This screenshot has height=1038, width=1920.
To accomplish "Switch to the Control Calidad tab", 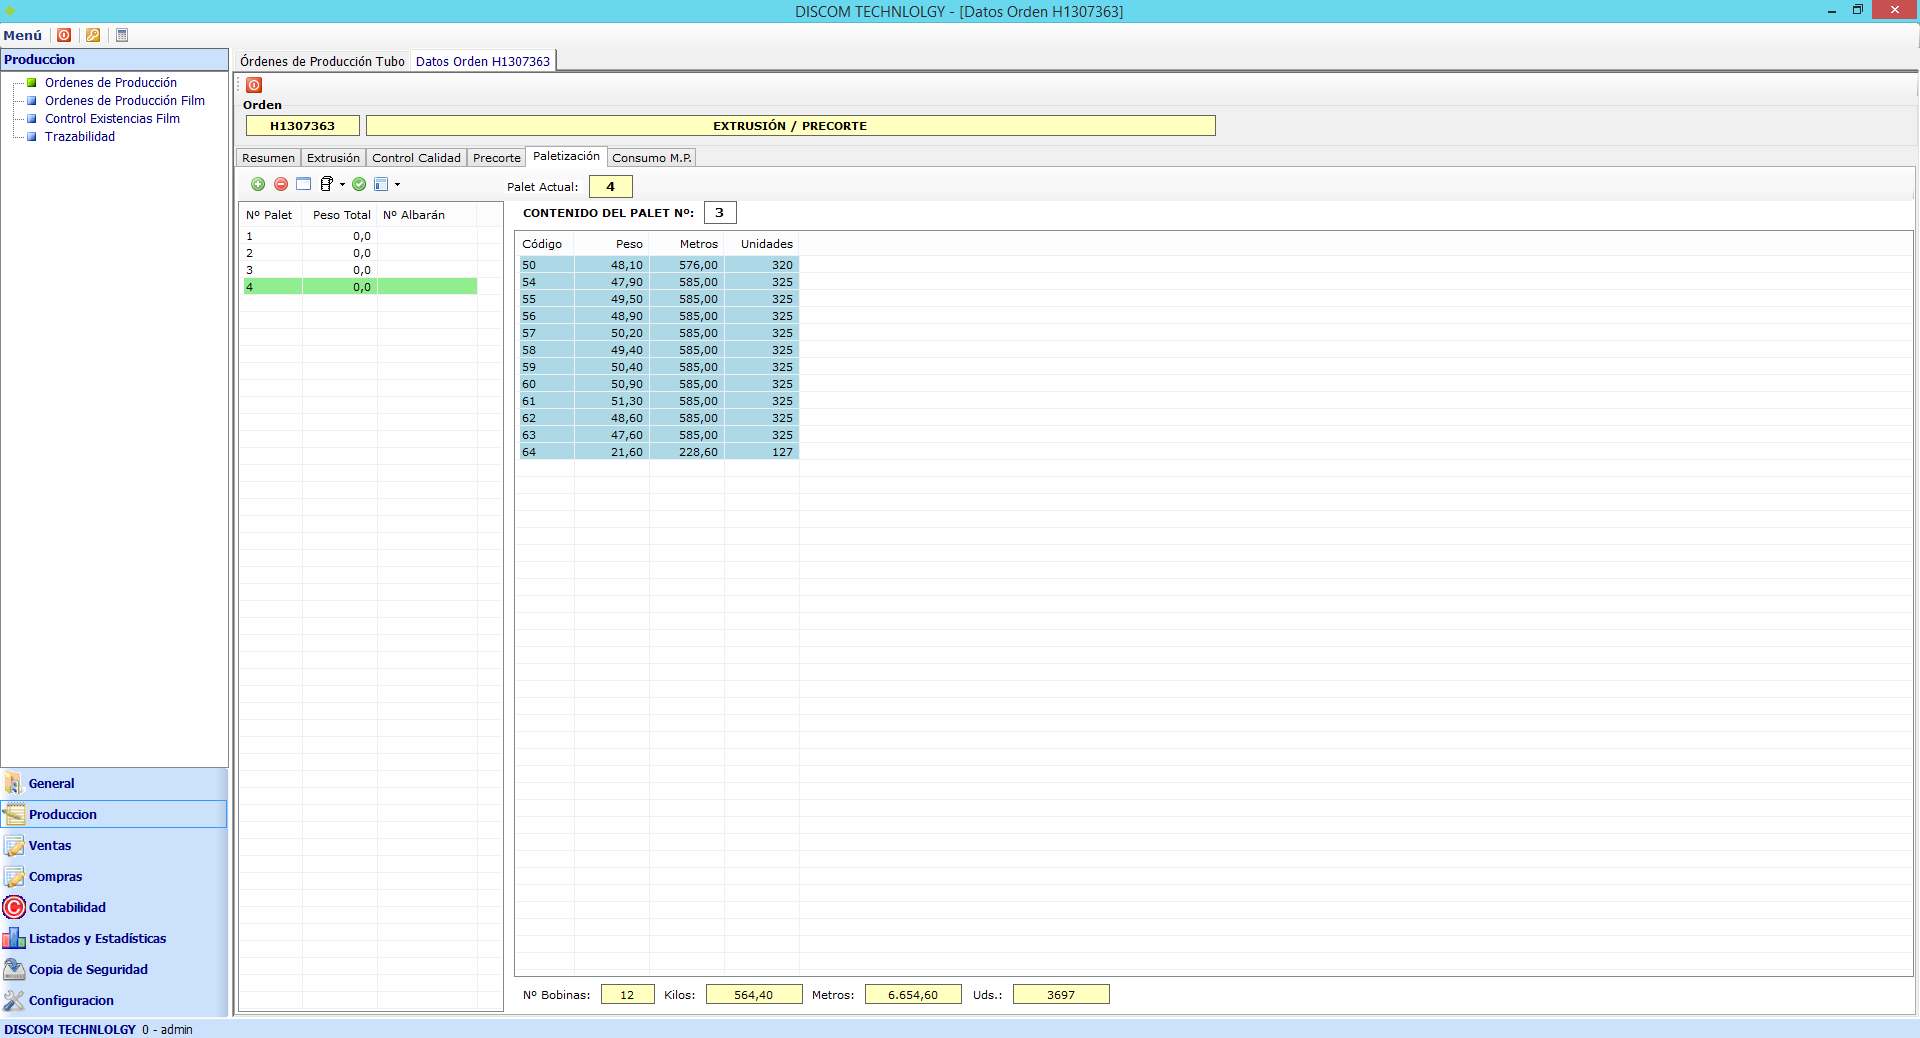I will tap(416, 158).
